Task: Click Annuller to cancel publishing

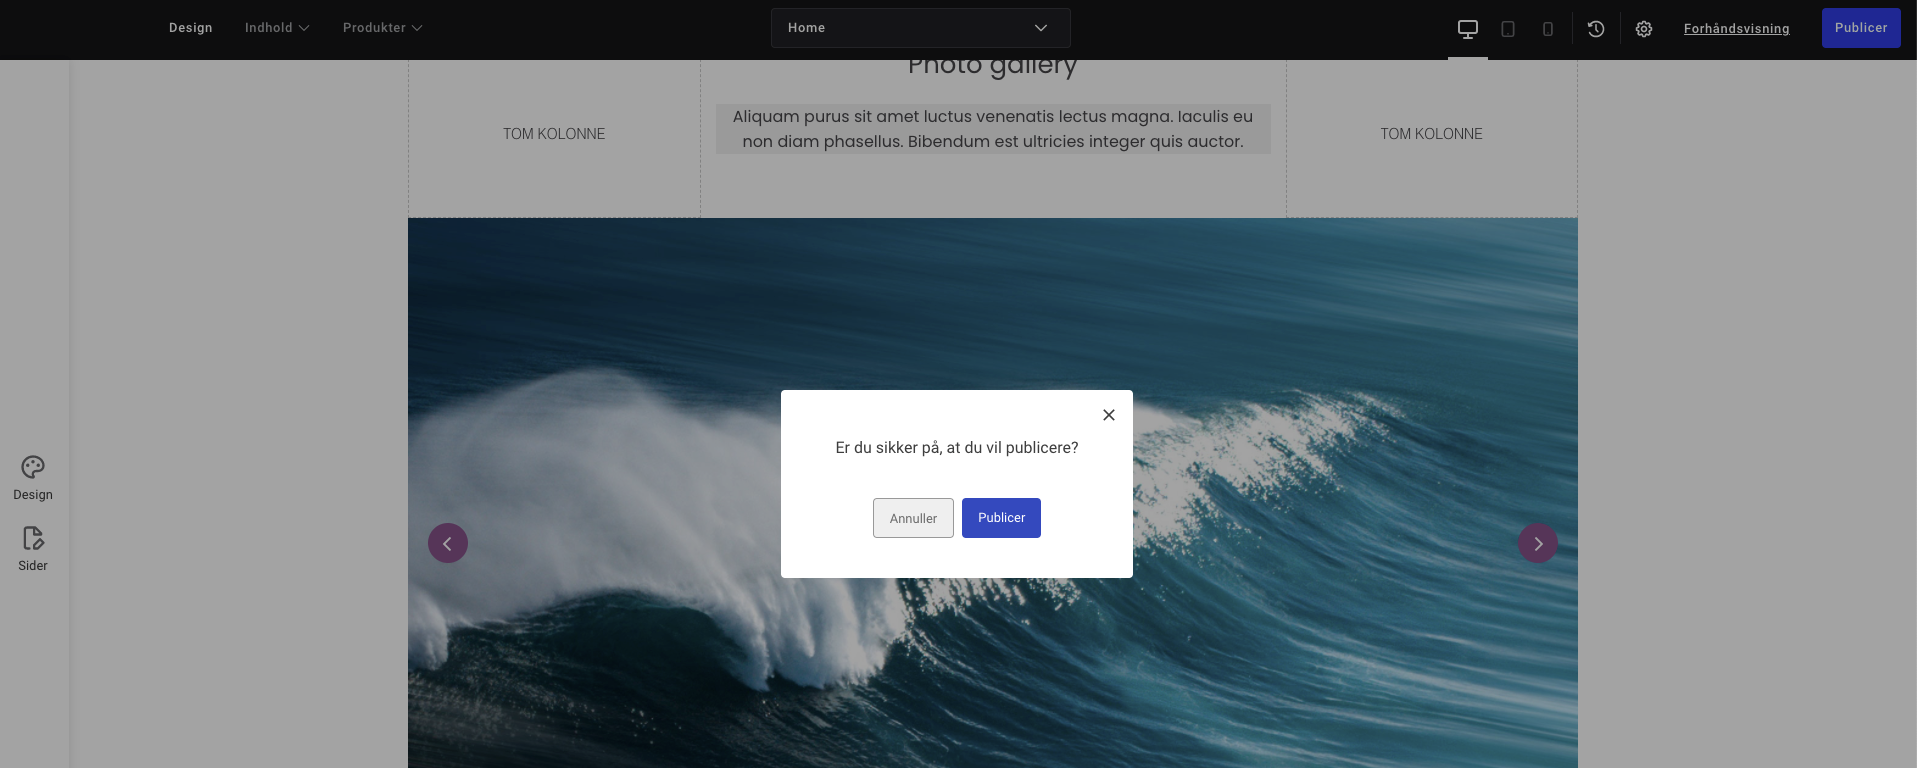Action: [x=913, y=518]
